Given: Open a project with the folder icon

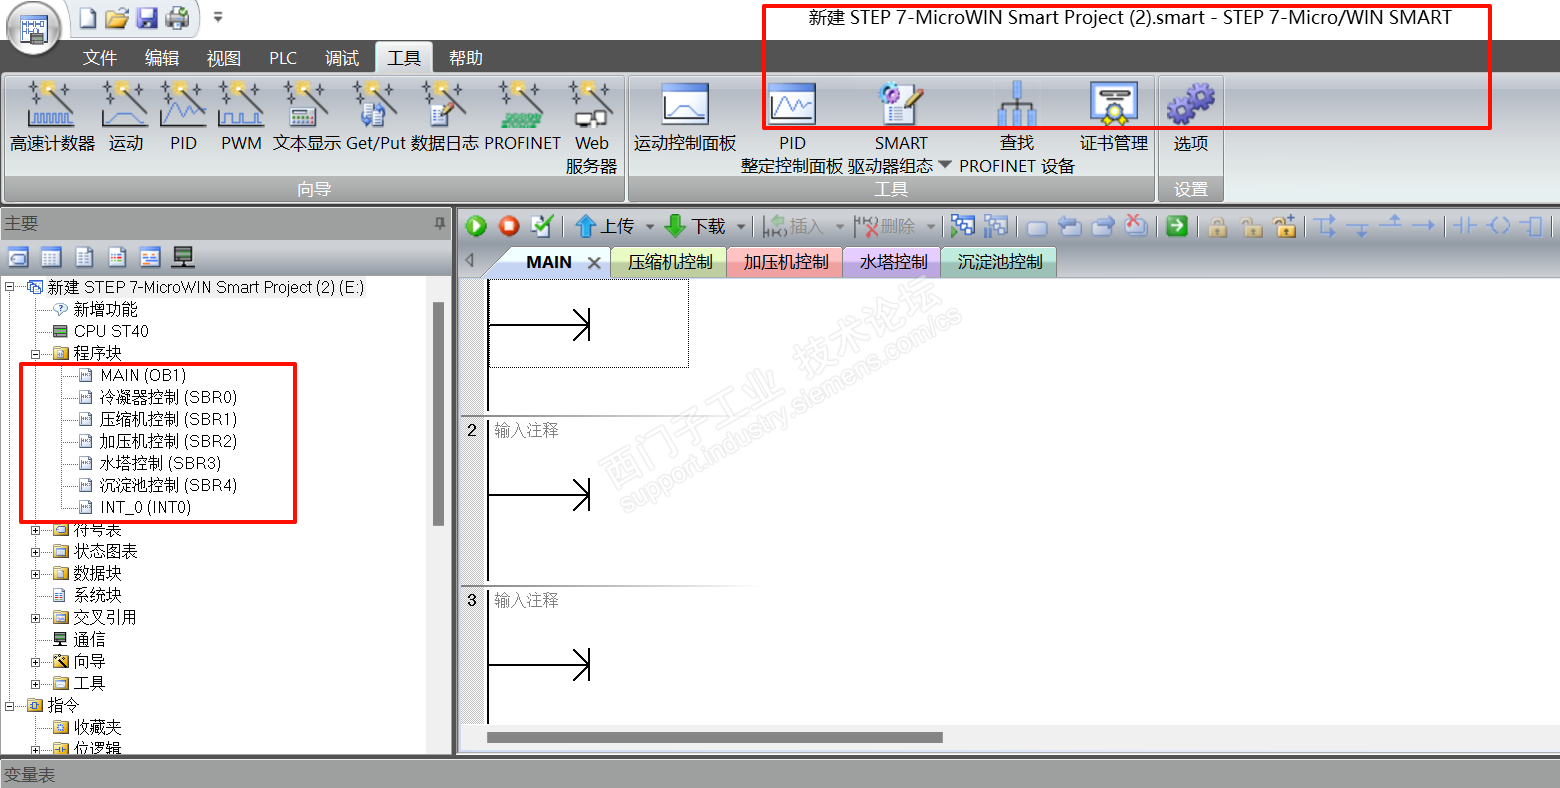Looking at the screenshot, I should point(117,18).
